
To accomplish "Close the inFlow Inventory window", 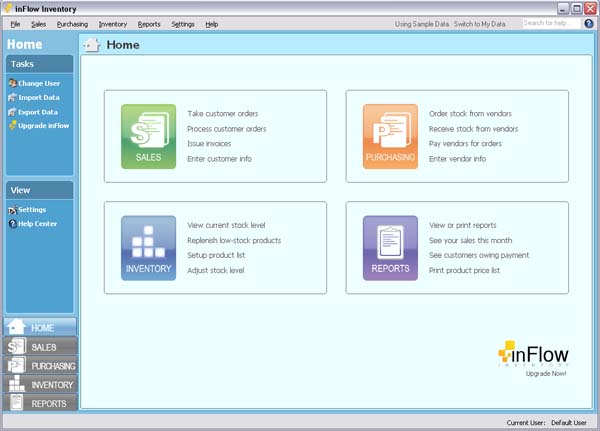I will pos(590,8).
